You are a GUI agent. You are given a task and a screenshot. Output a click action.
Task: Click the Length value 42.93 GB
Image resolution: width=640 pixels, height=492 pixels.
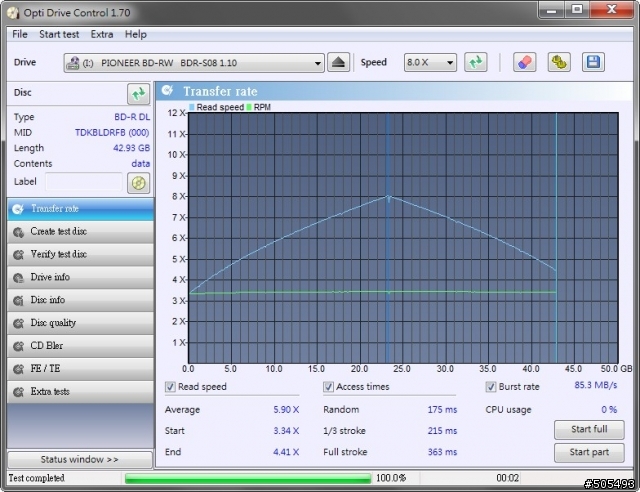131,148
